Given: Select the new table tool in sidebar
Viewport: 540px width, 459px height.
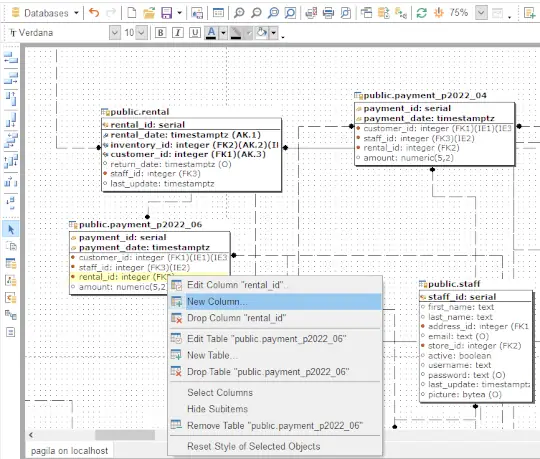Looking at the screenshot, I should point(11,264).
